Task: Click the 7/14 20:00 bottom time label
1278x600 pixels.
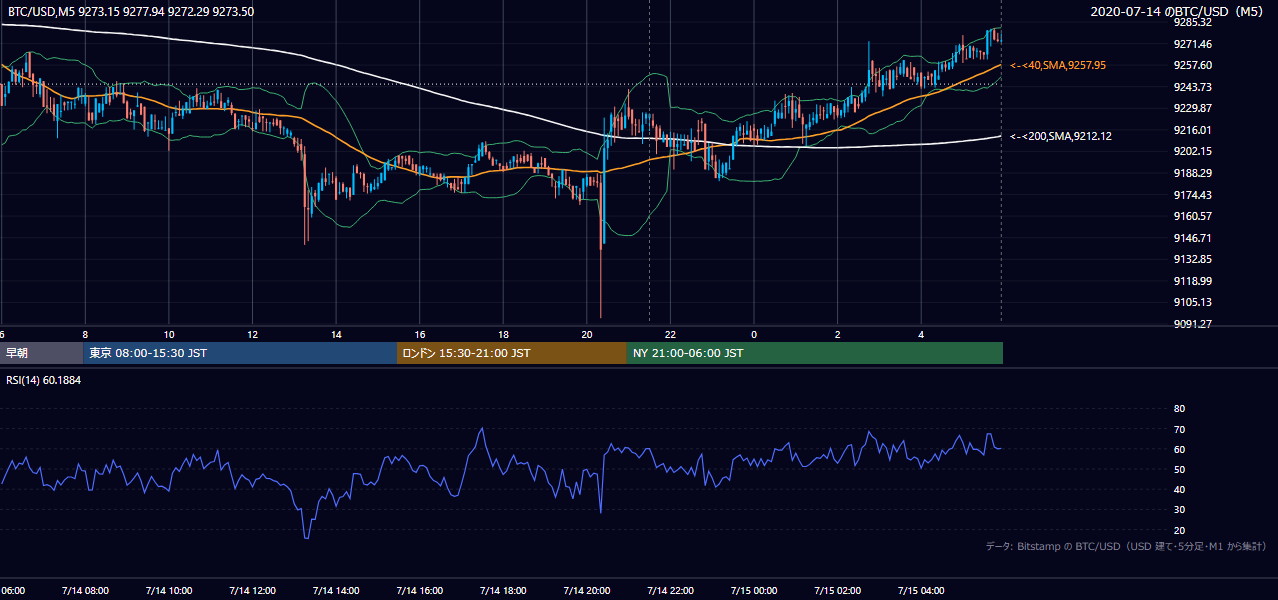Action: click(x=587, y=590)
